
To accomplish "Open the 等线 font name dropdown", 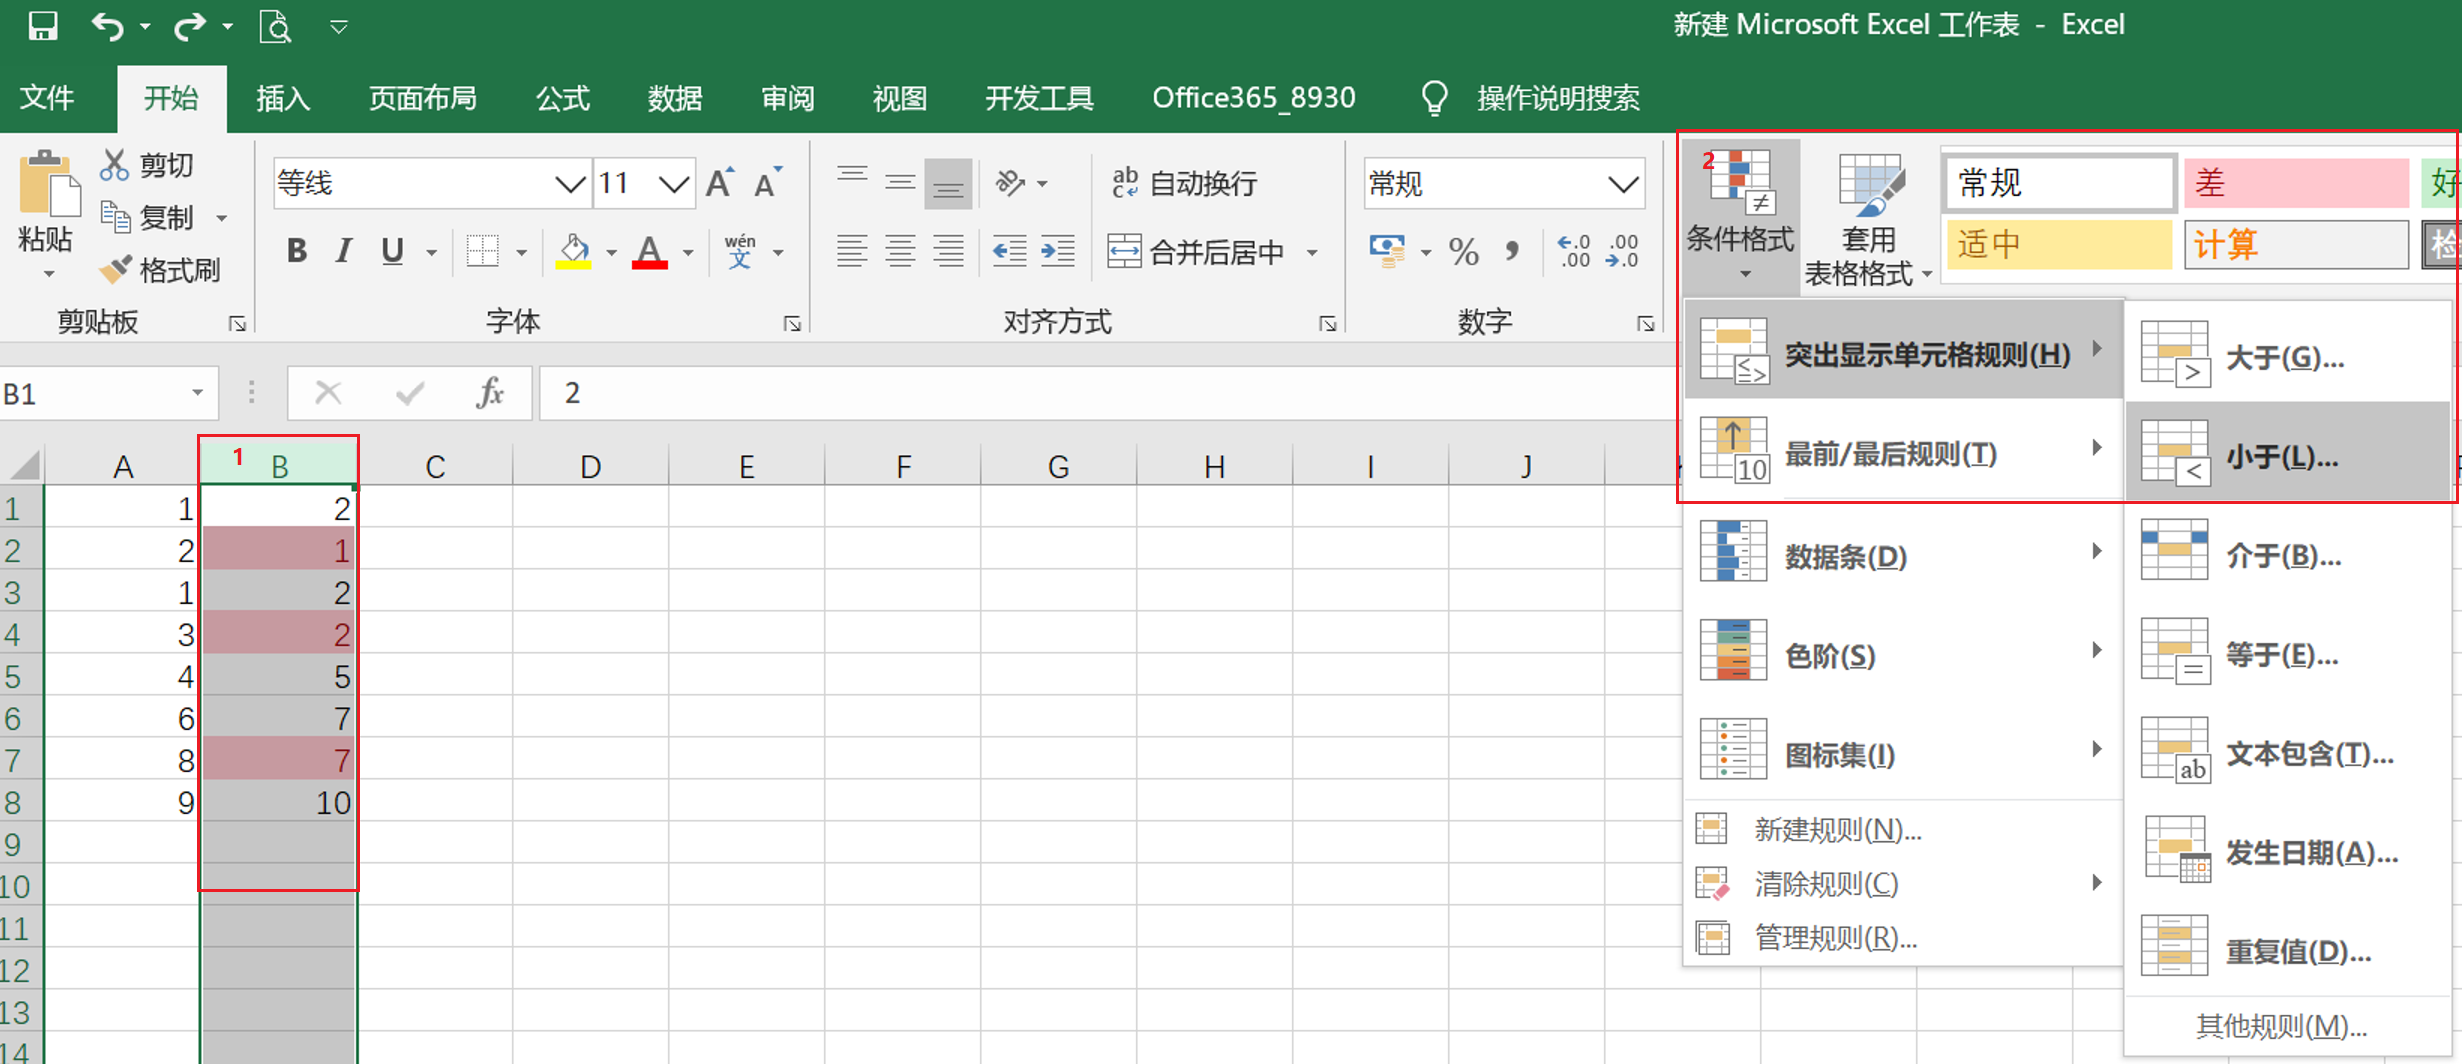I will (570, 184).
